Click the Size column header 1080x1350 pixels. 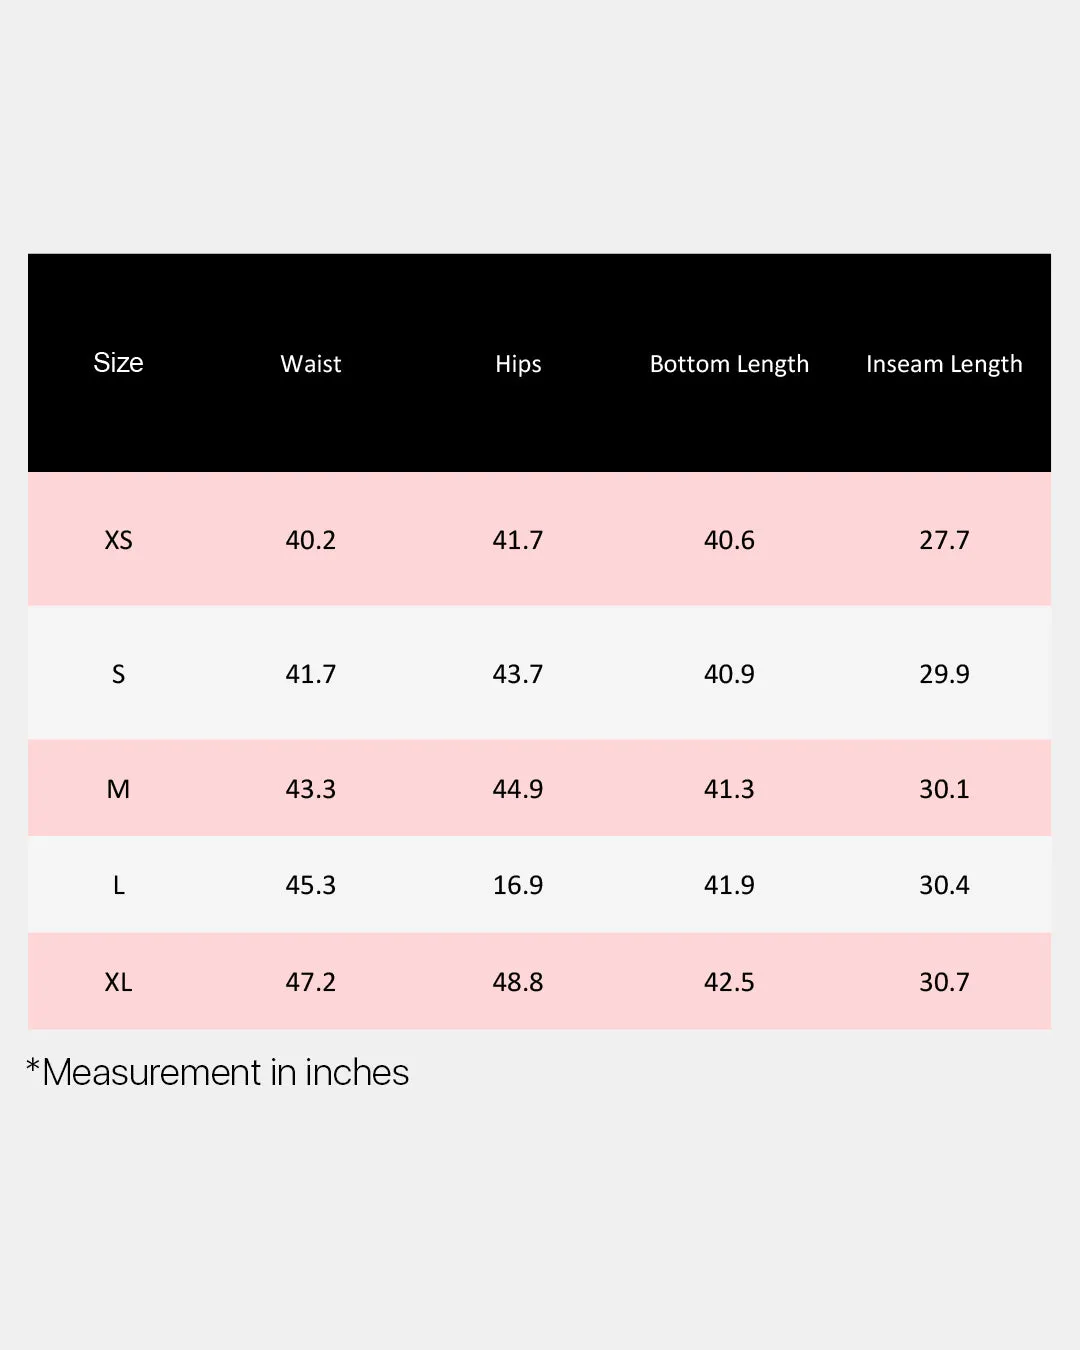[x=118, y=363]
